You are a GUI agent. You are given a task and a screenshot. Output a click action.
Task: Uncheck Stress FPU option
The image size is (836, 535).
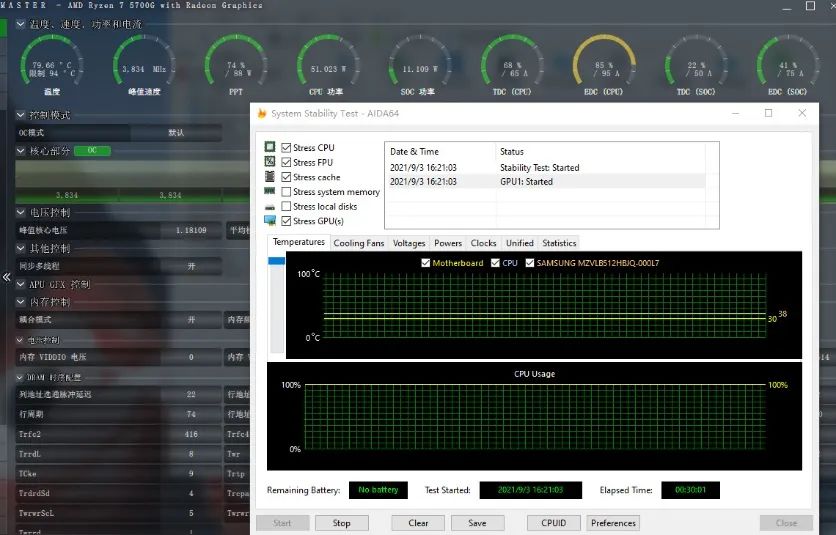click(286, 162)
